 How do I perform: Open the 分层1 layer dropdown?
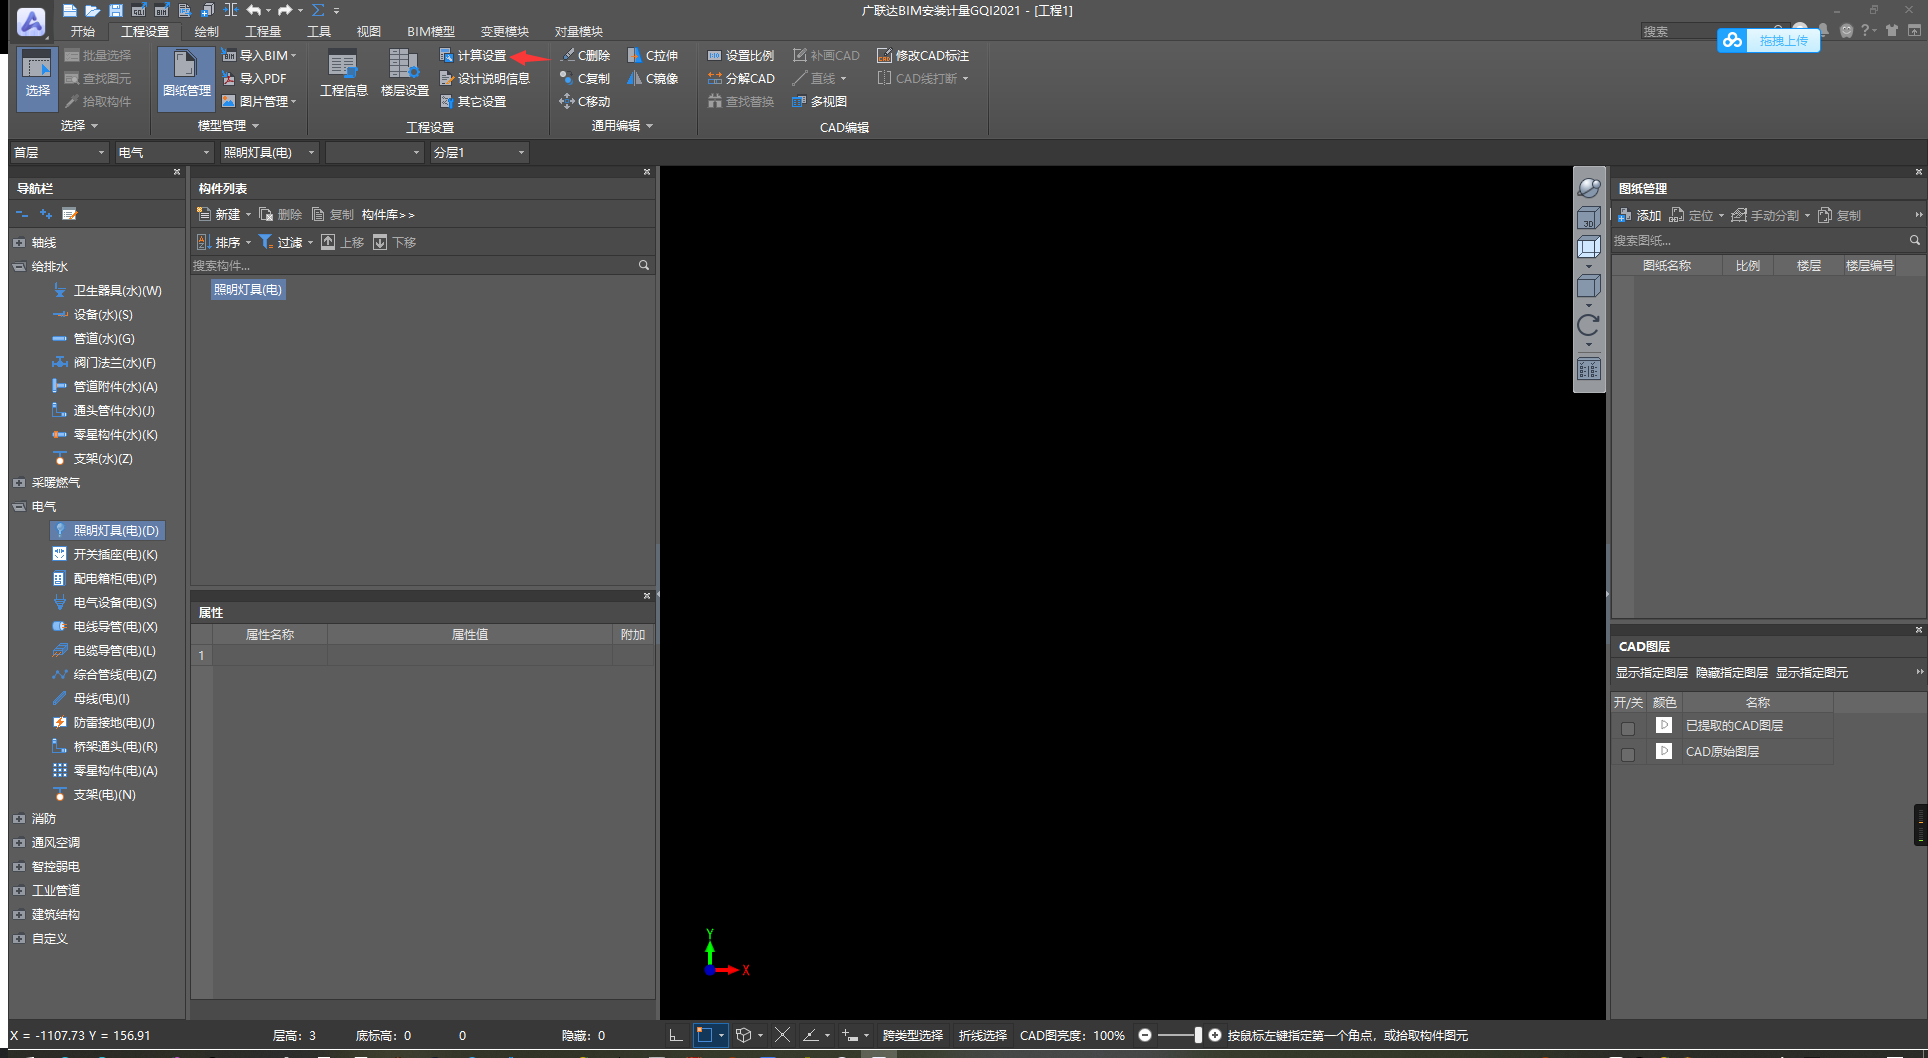(479, 153)
